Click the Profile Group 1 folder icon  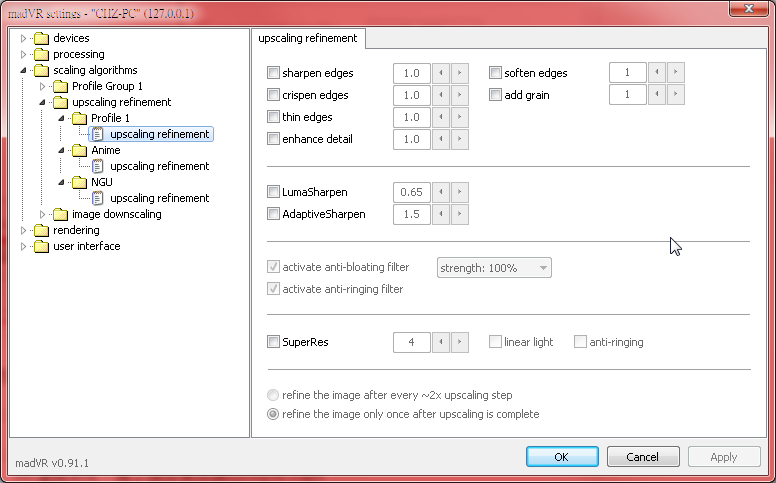[60, 86]
